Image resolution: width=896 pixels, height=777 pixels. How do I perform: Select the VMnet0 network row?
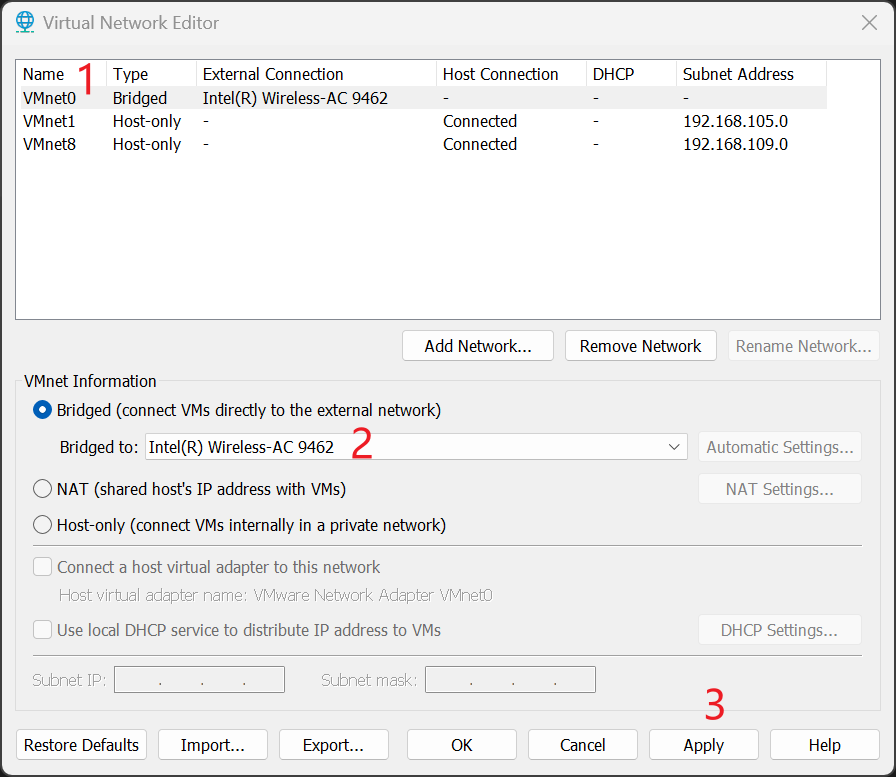click(421, 98)
